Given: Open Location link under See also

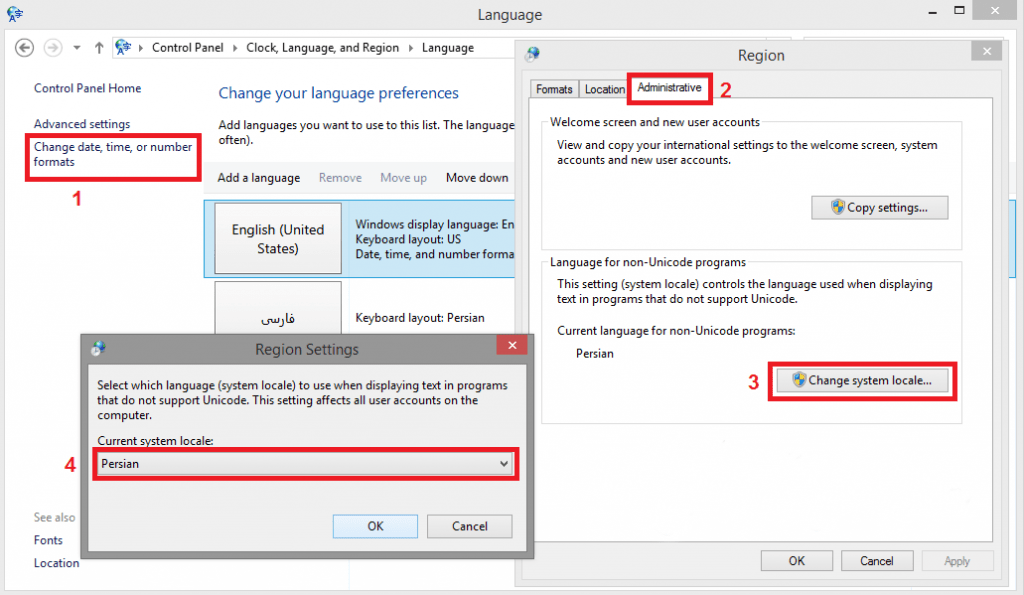Looking at the screenshot, I should pos(56,563).
